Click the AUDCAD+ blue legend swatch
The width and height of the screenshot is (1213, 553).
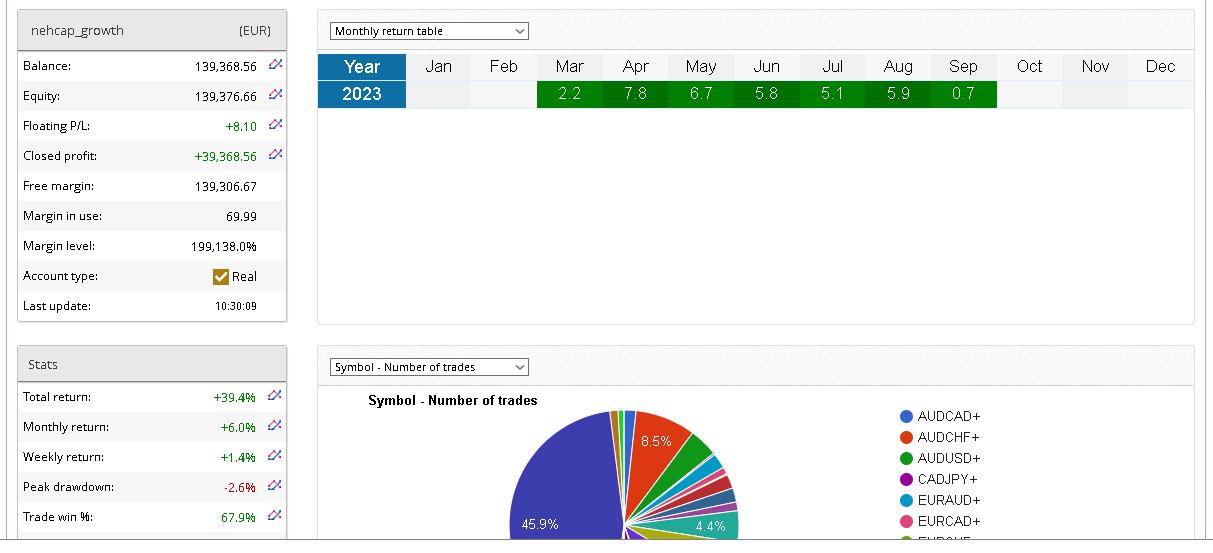pyautogui.click(x=906, y=416)
